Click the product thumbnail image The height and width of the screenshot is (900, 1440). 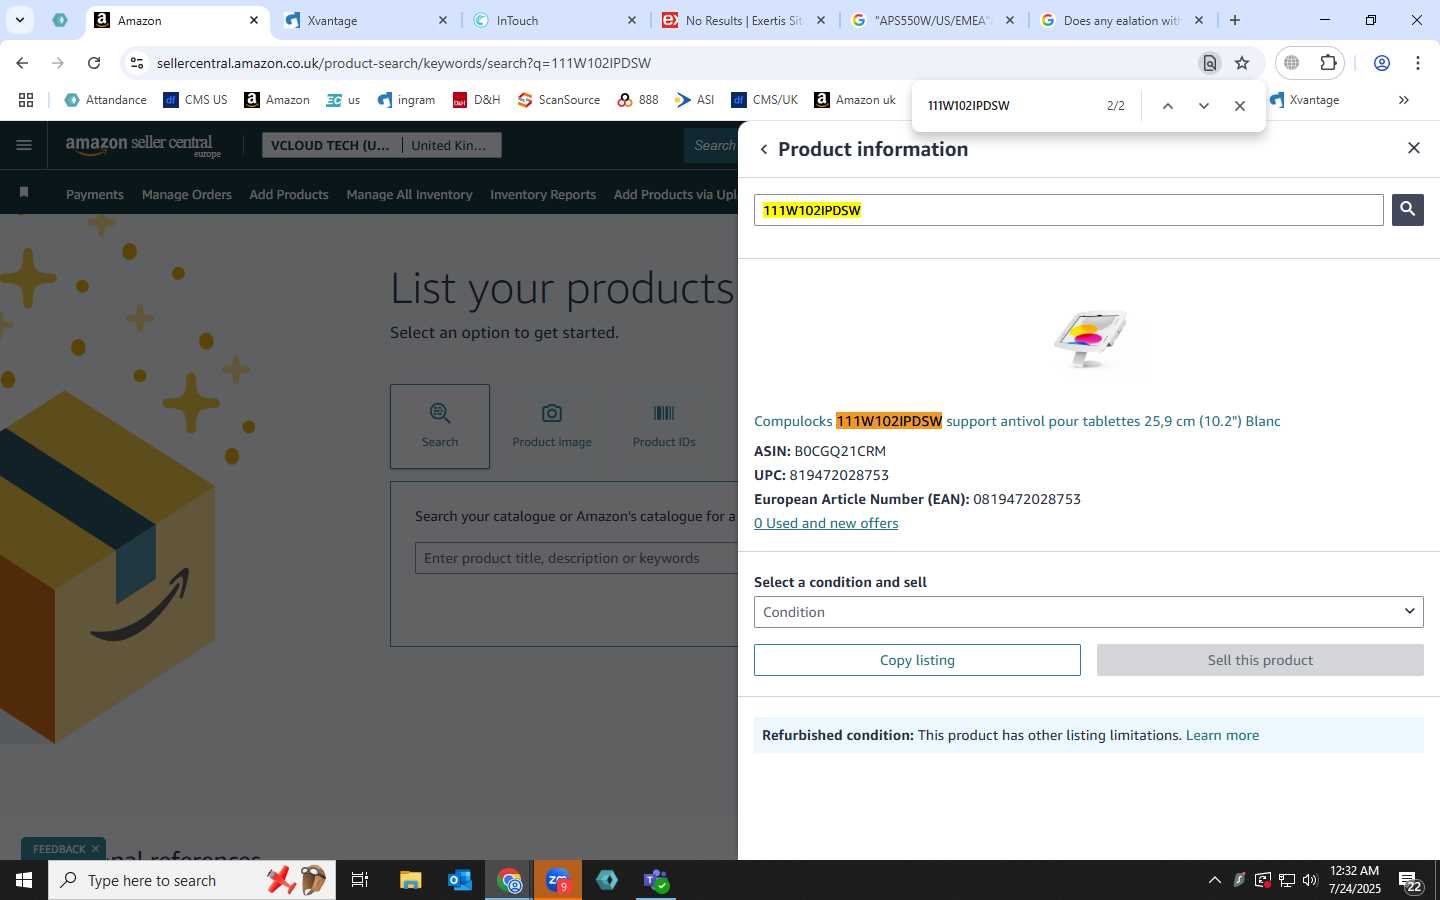click(x=1089, y=339)
